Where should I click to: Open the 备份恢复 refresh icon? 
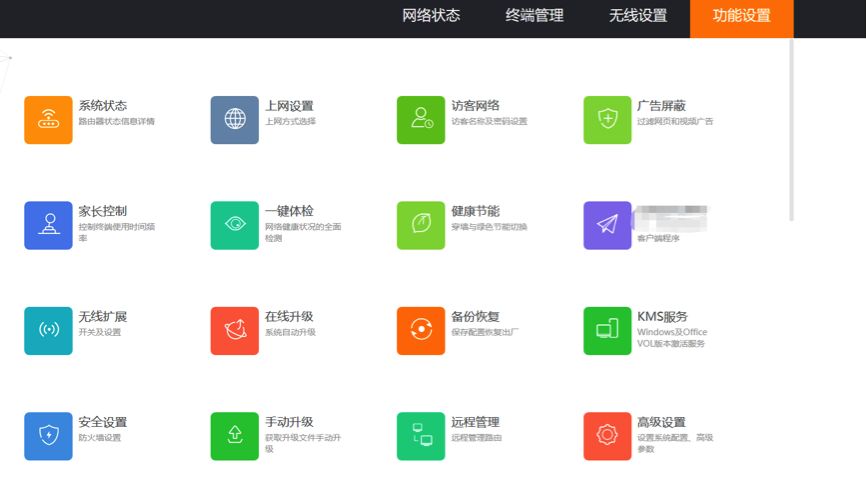tap(421, 331)
